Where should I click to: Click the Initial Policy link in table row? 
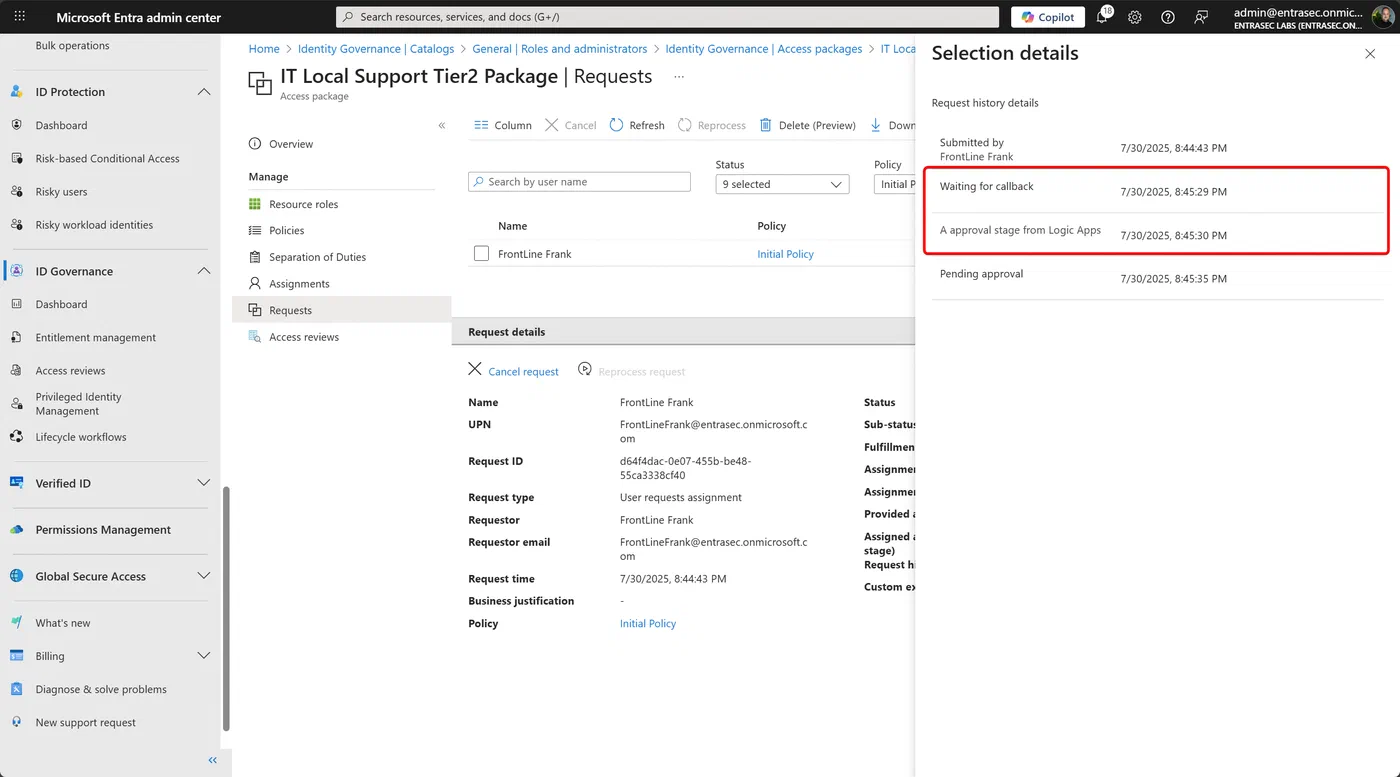785,254
